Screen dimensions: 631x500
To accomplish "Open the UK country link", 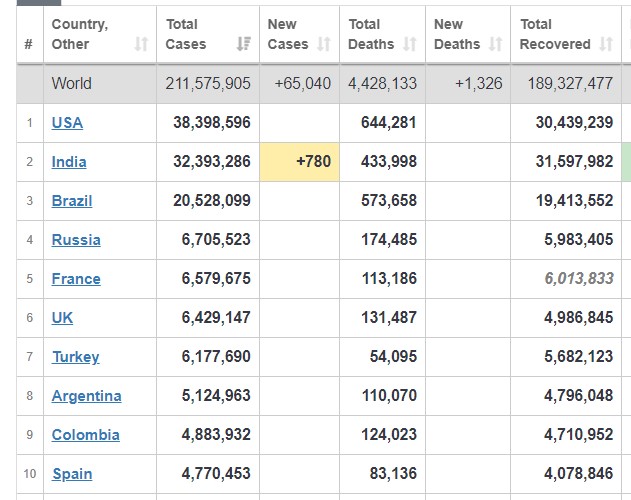I will coord(62,318).
